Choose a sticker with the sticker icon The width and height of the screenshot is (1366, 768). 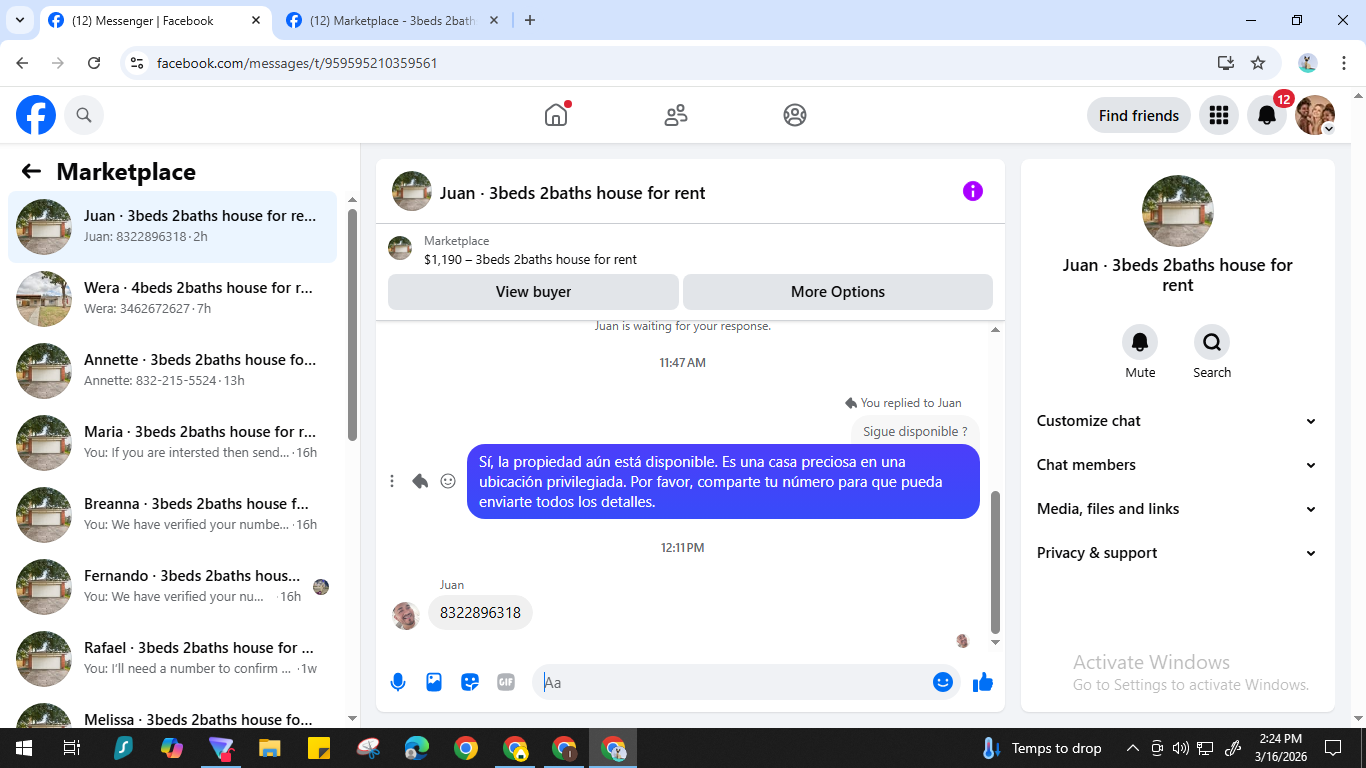click(x=470, y=682)
